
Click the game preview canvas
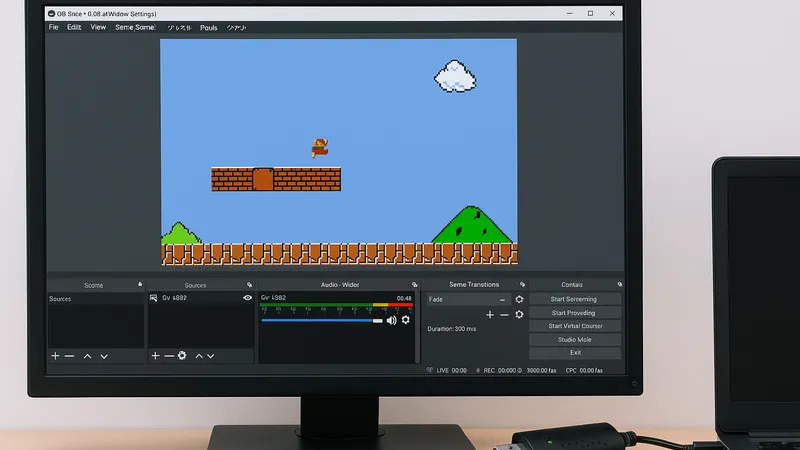(x=338, y=152)
